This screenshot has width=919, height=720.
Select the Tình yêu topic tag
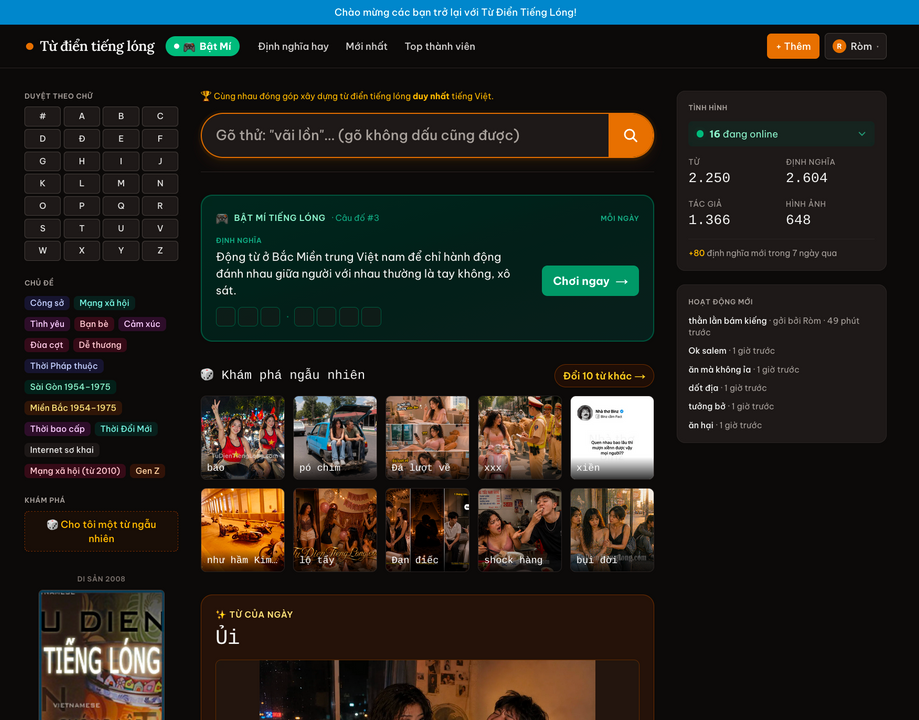pos(47,324)
